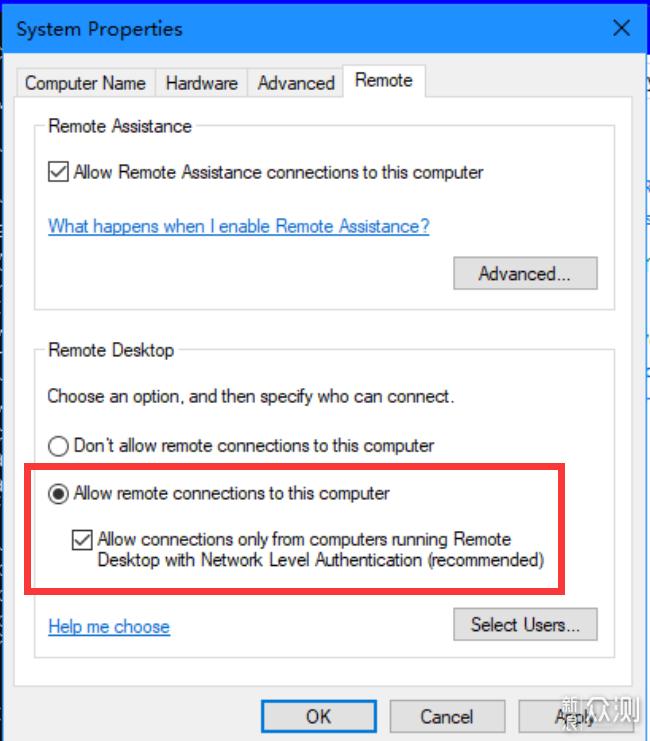Toggle Allow Remote Assistance connections checkbox

(58, 172)
